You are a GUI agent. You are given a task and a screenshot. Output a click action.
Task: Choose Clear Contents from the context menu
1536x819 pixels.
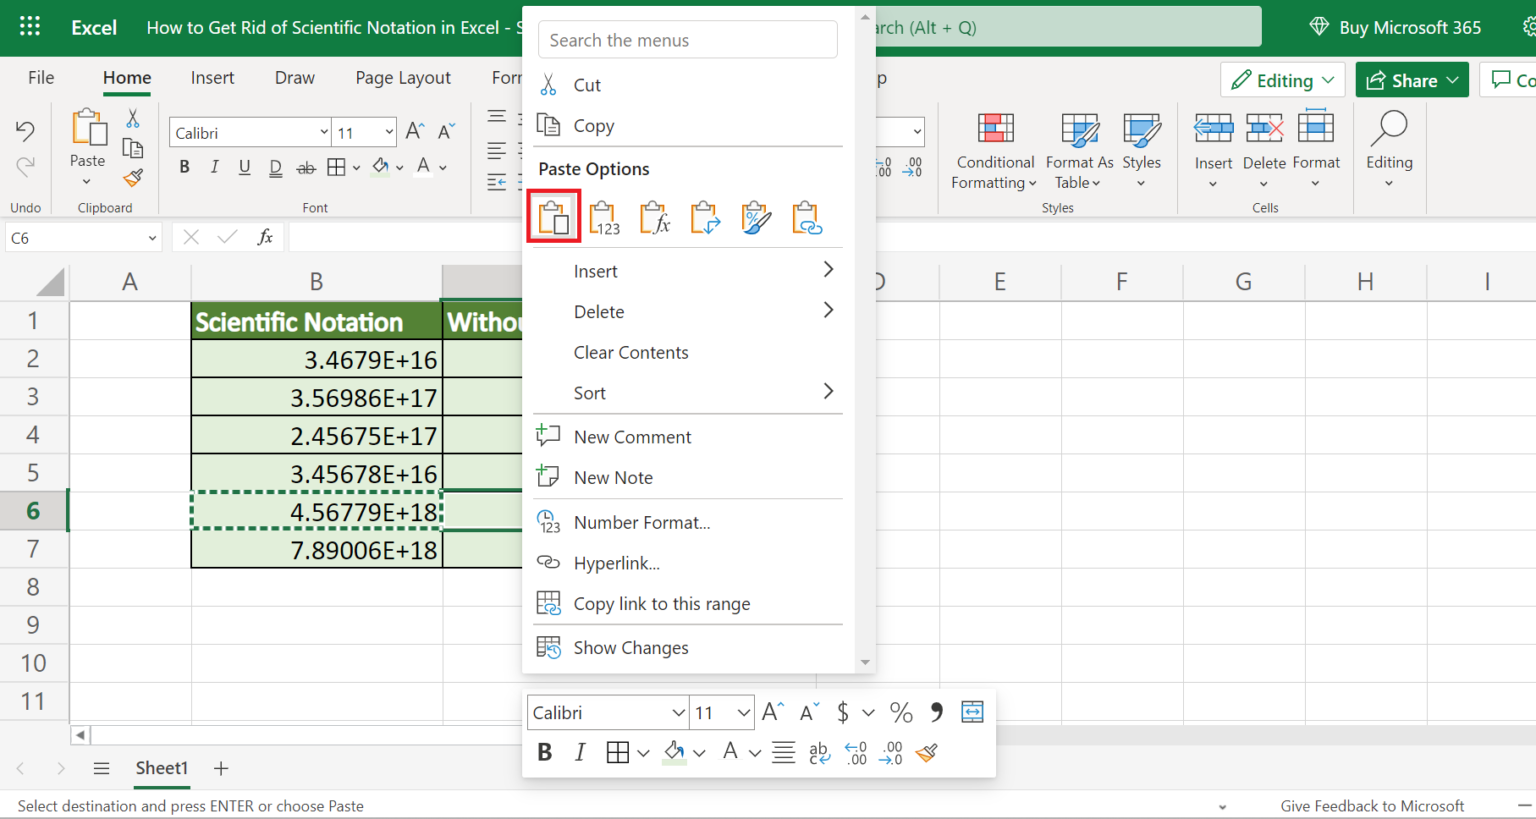tap(630, 352)
